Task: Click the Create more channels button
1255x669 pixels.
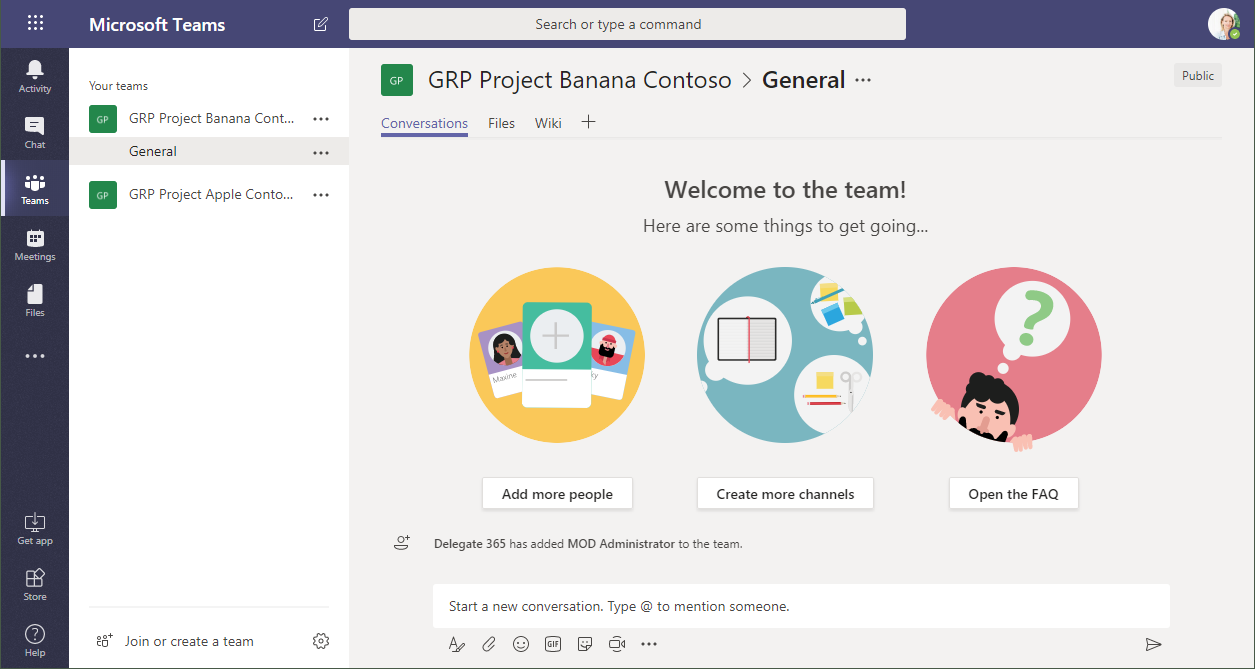Action: point(785,494)
